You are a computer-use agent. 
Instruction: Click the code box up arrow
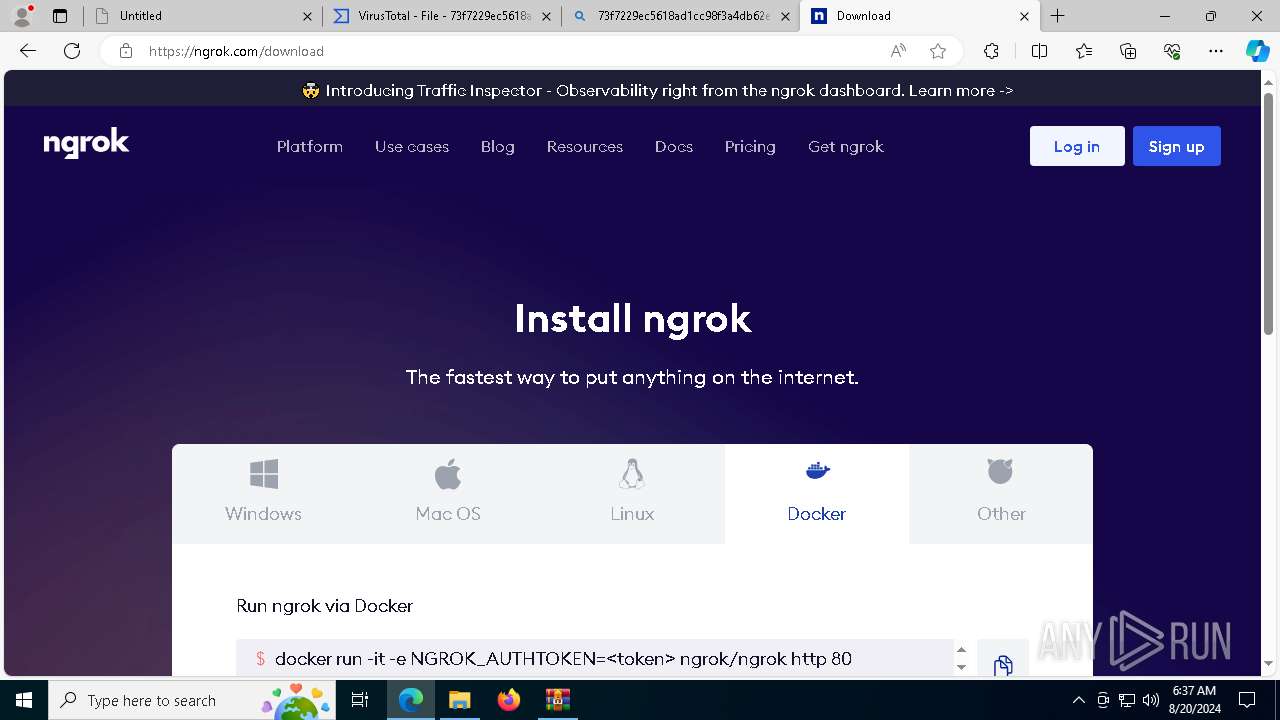coord(961,650)
